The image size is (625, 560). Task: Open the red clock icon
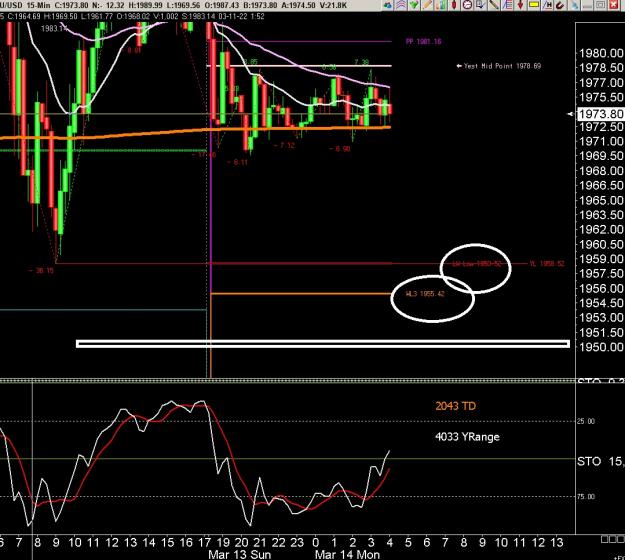click(467, 5)
